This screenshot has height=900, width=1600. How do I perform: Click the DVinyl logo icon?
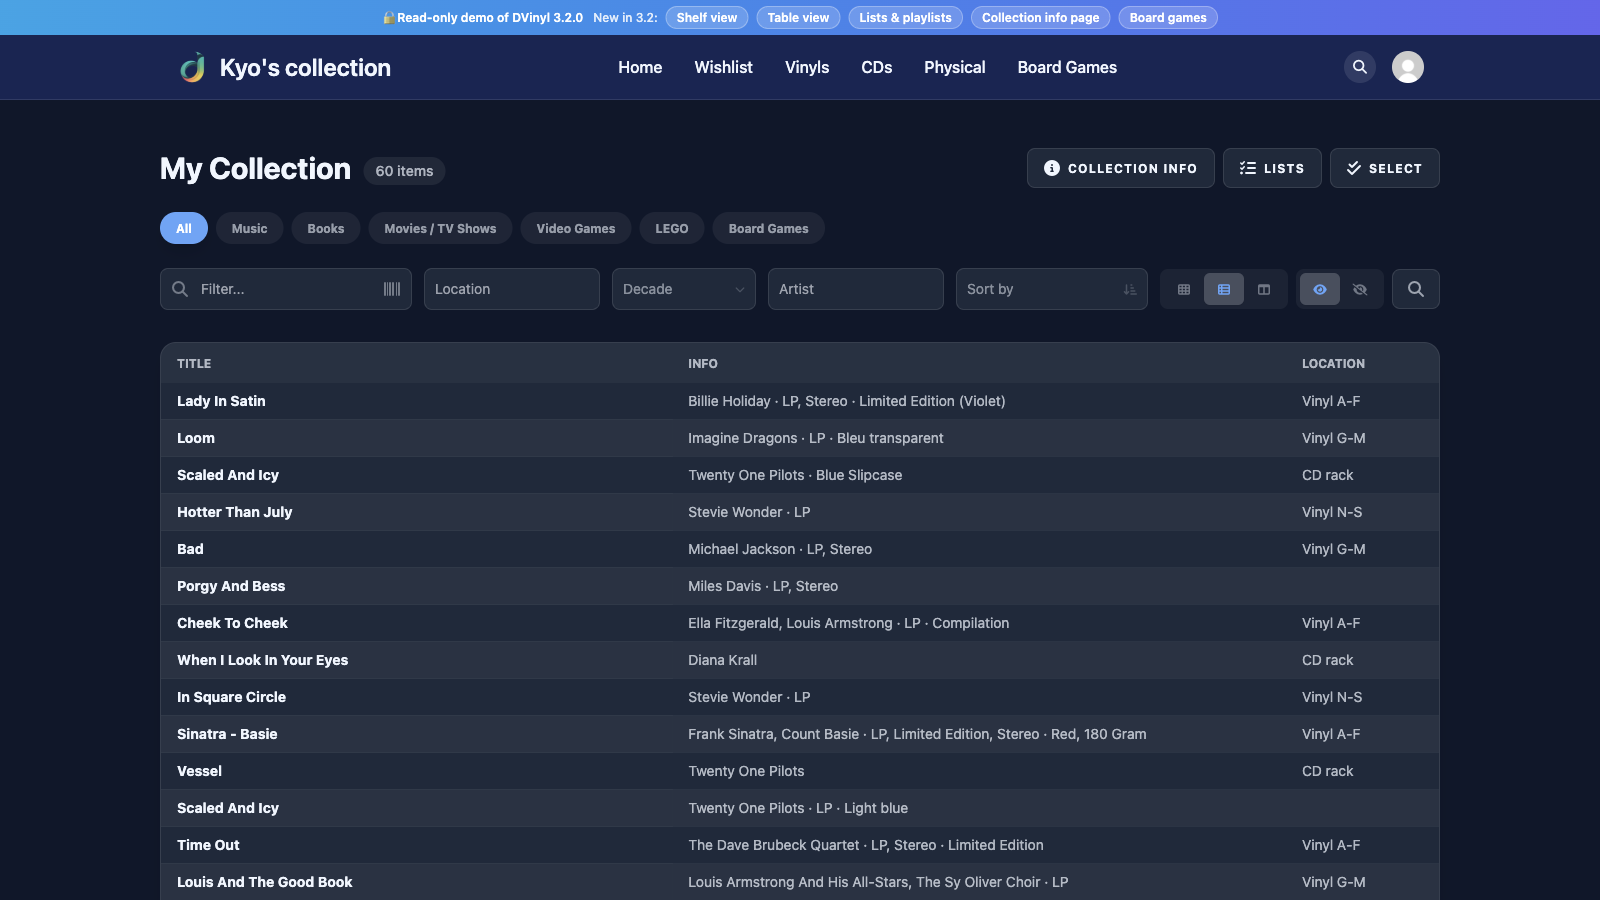(192, 67)
